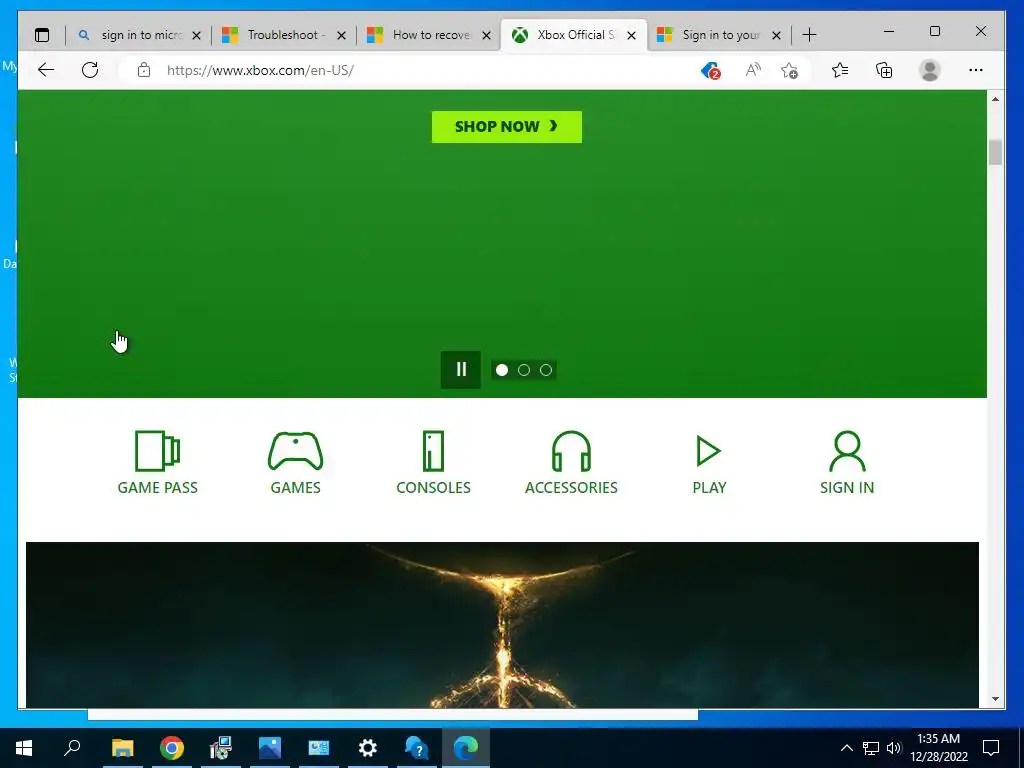
Task: Click the browser Back arrow
Action: (x=46, y=70)
